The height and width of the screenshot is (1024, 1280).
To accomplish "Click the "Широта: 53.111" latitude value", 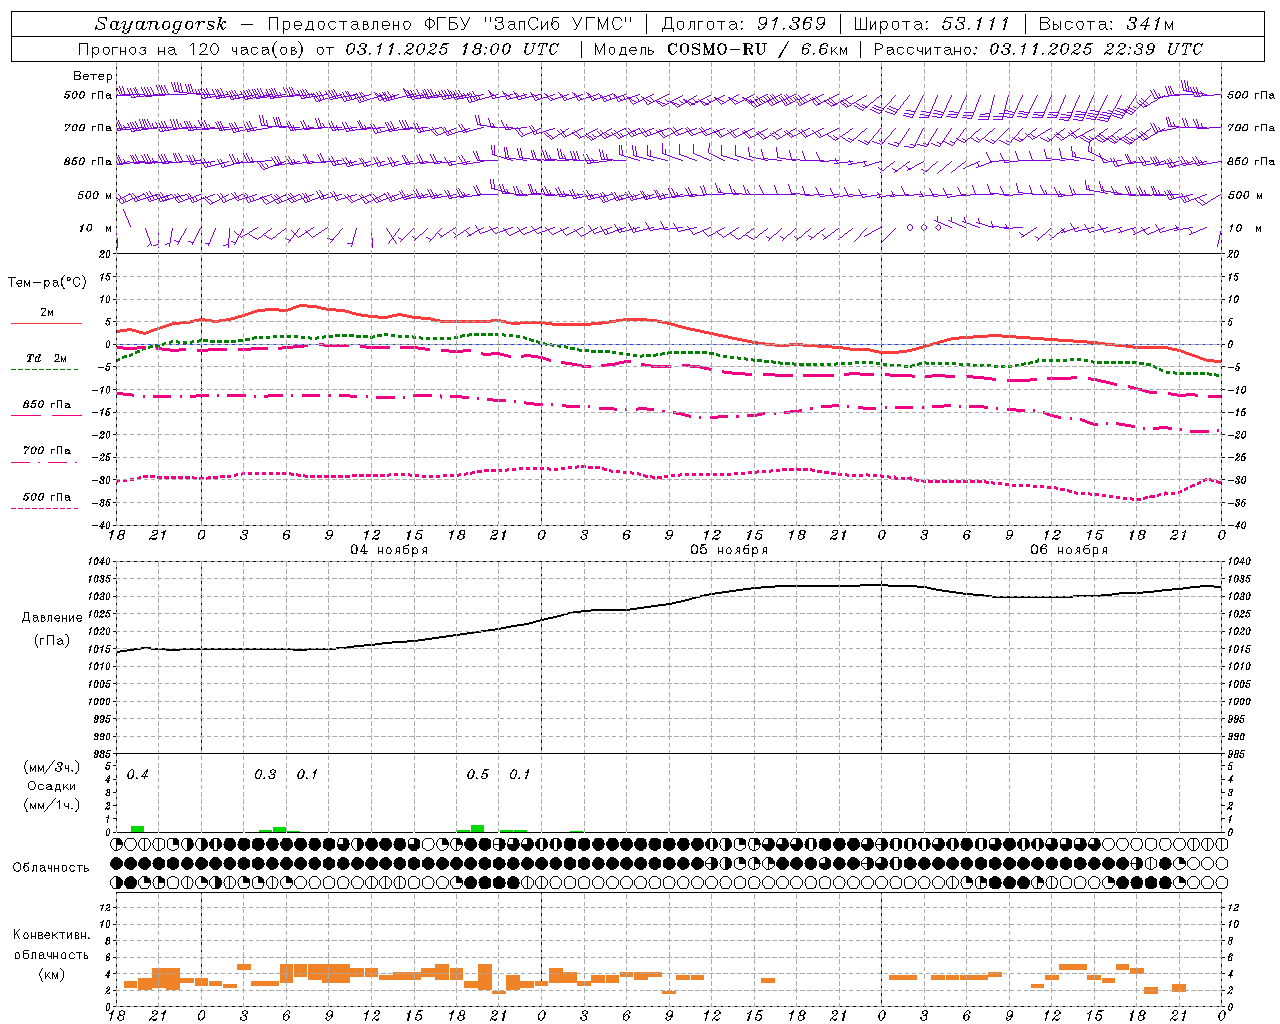I will click(x=931, y=24).
